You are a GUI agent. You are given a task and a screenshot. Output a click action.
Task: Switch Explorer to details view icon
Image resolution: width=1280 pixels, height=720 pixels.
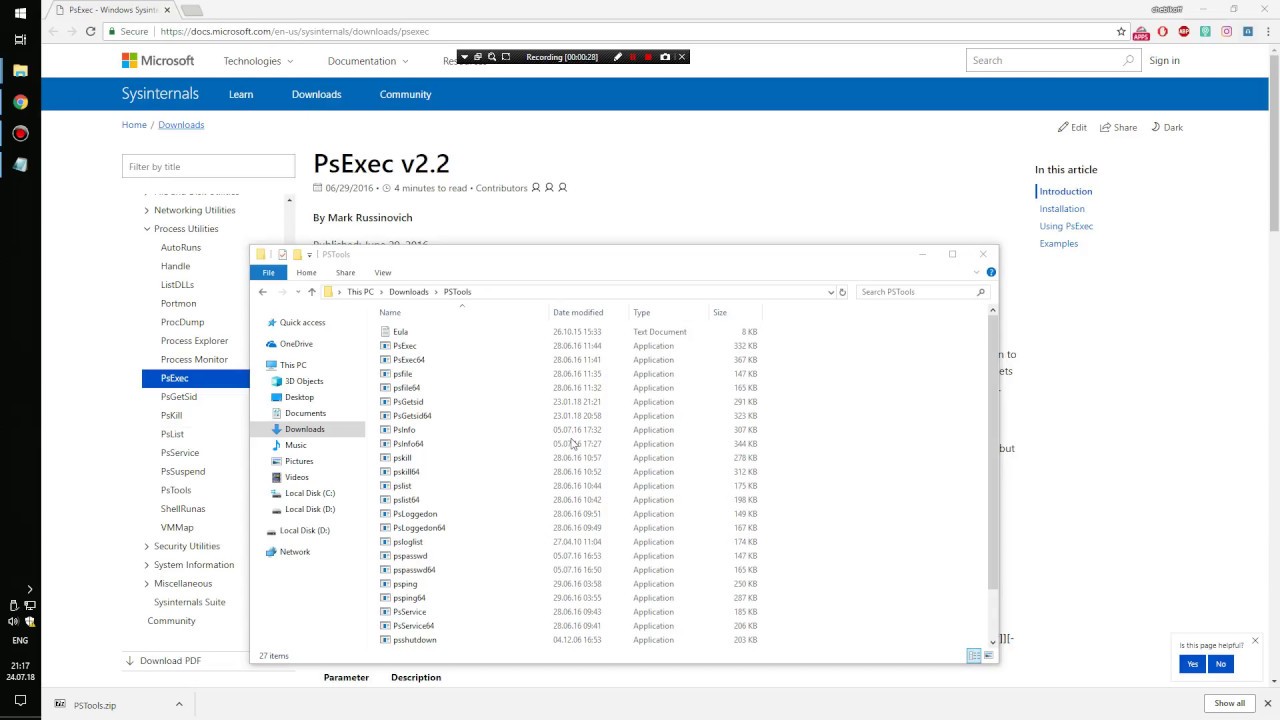pos(973,655)
